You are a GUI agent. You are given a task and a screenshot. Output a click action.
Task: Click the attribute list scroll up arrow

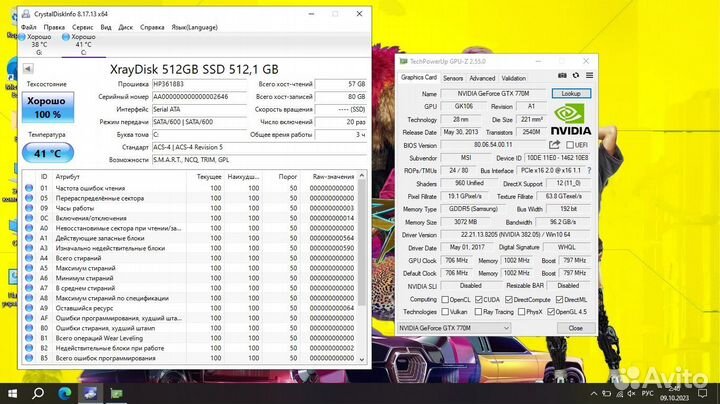click(x=362, y=176)
